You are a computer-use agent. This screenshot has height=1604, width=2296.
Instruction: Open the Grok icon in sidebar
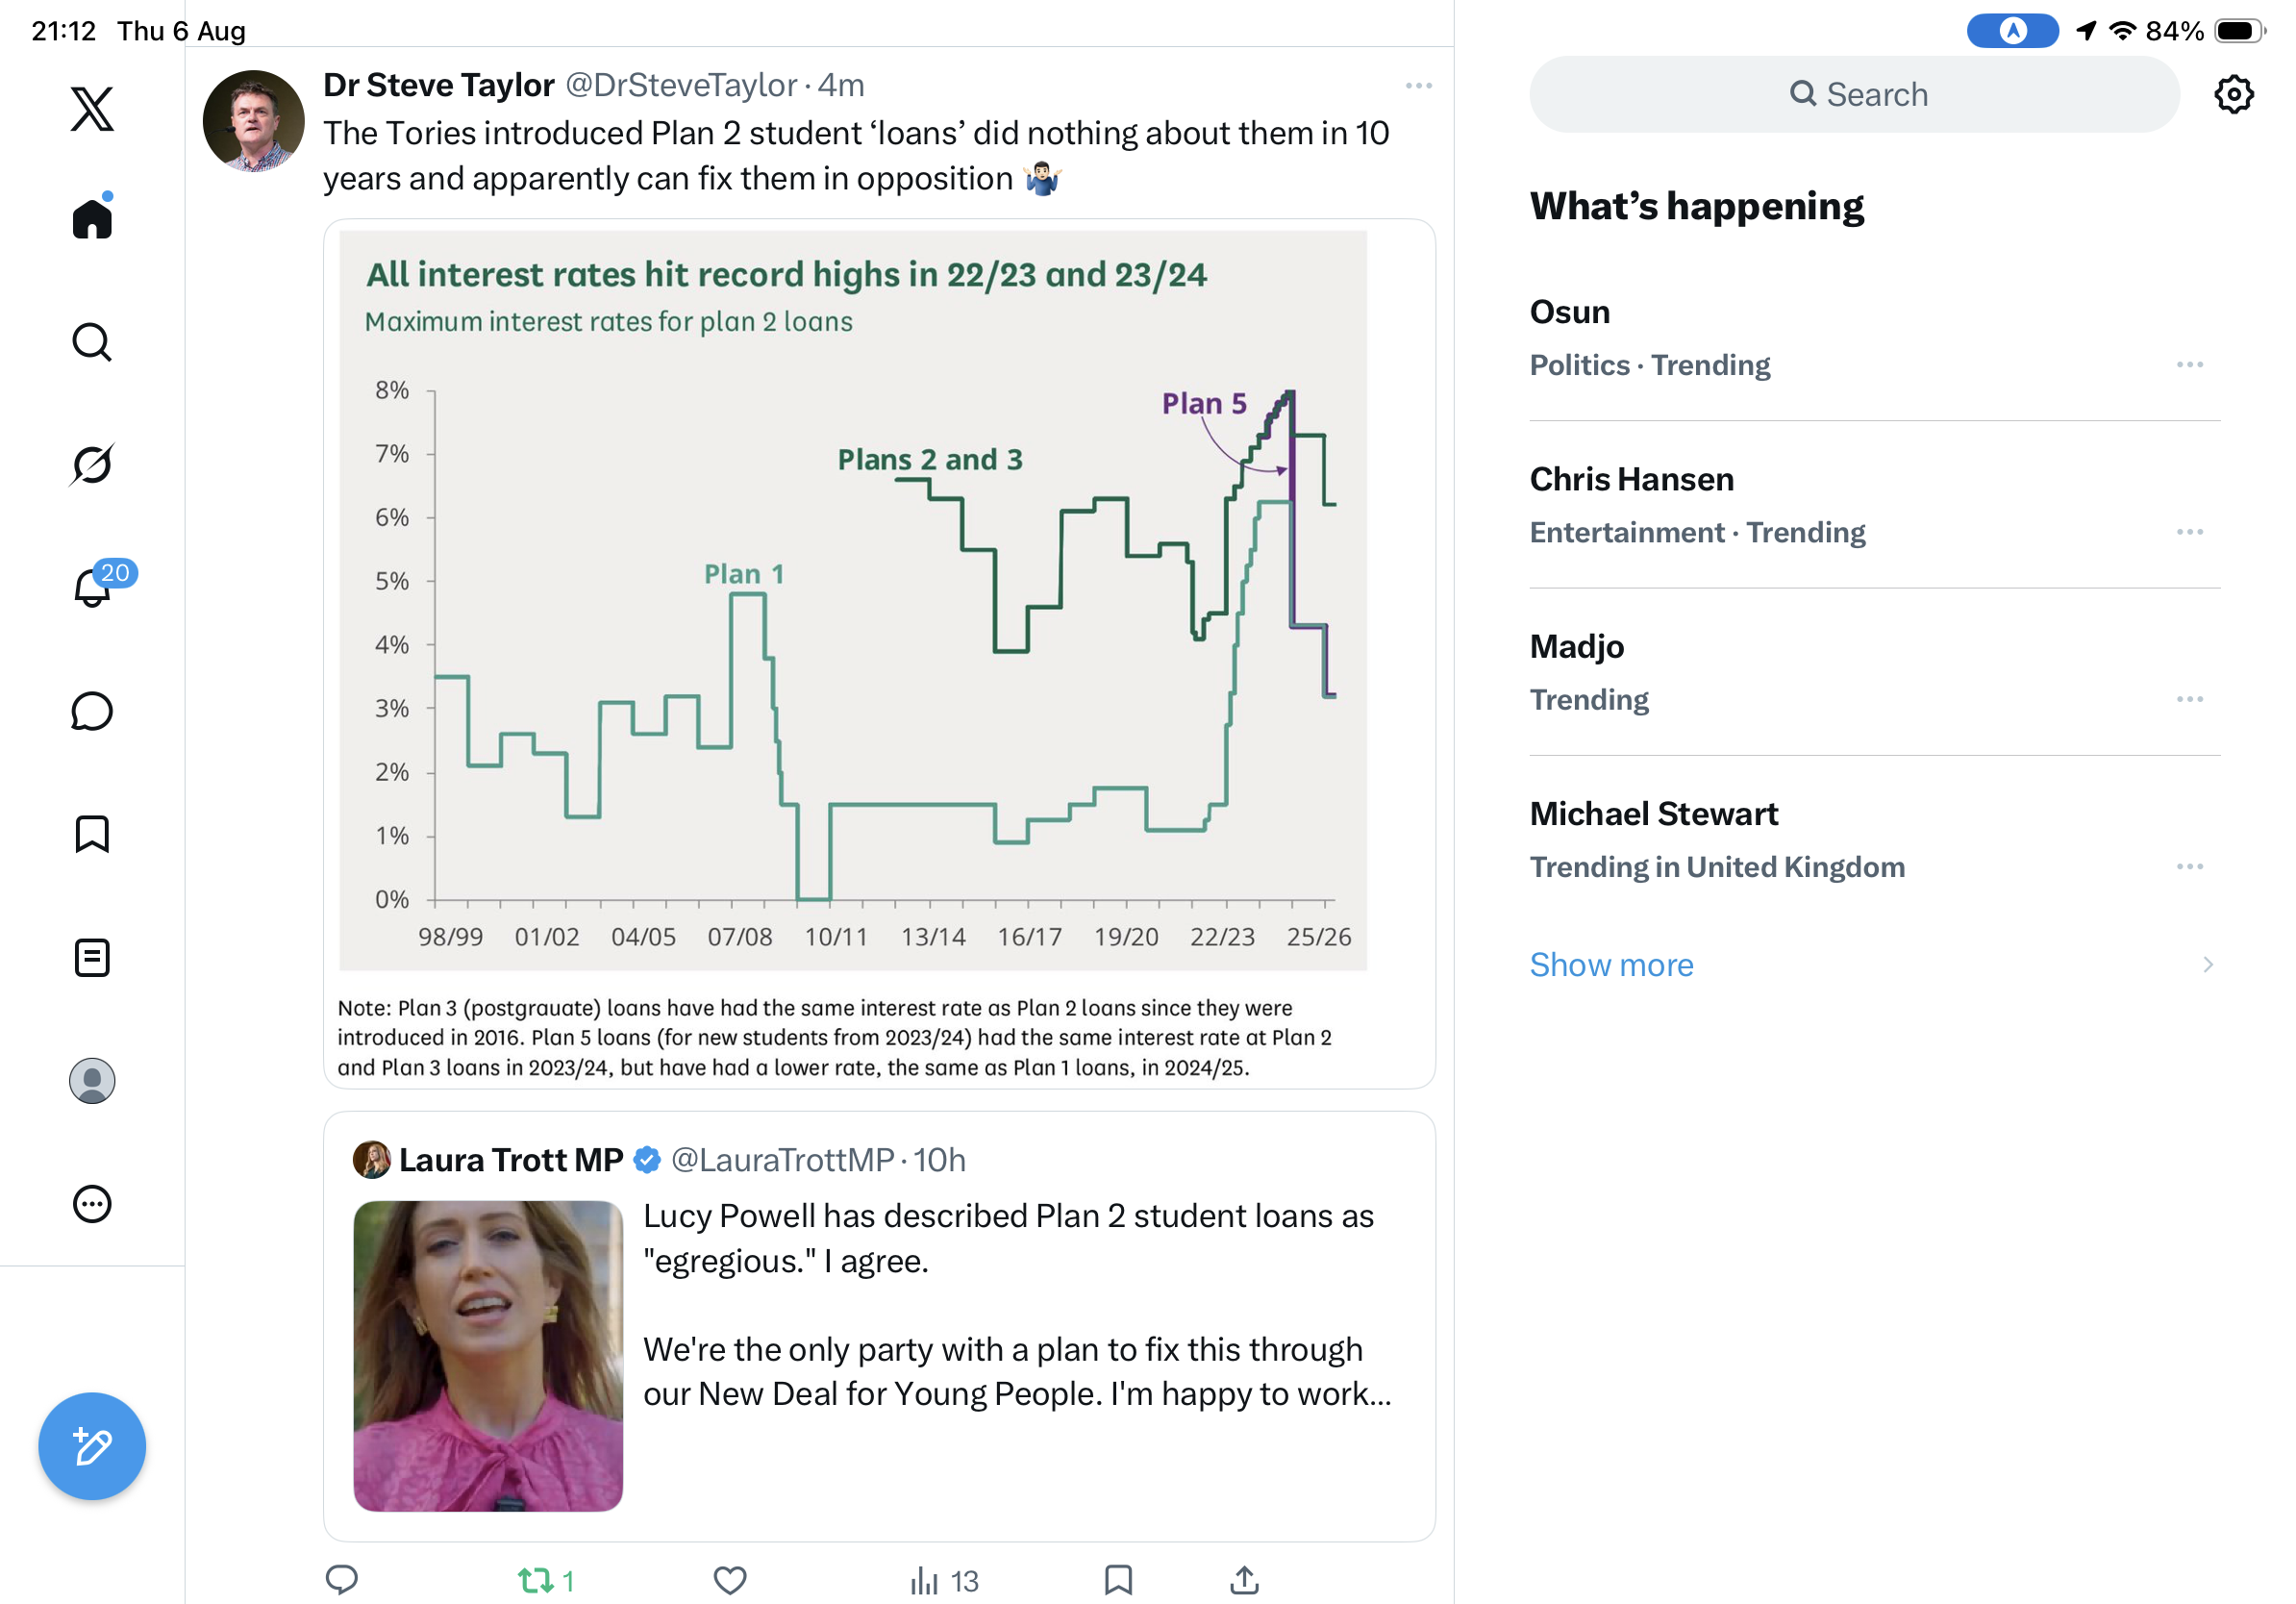[x=92, y=464]
